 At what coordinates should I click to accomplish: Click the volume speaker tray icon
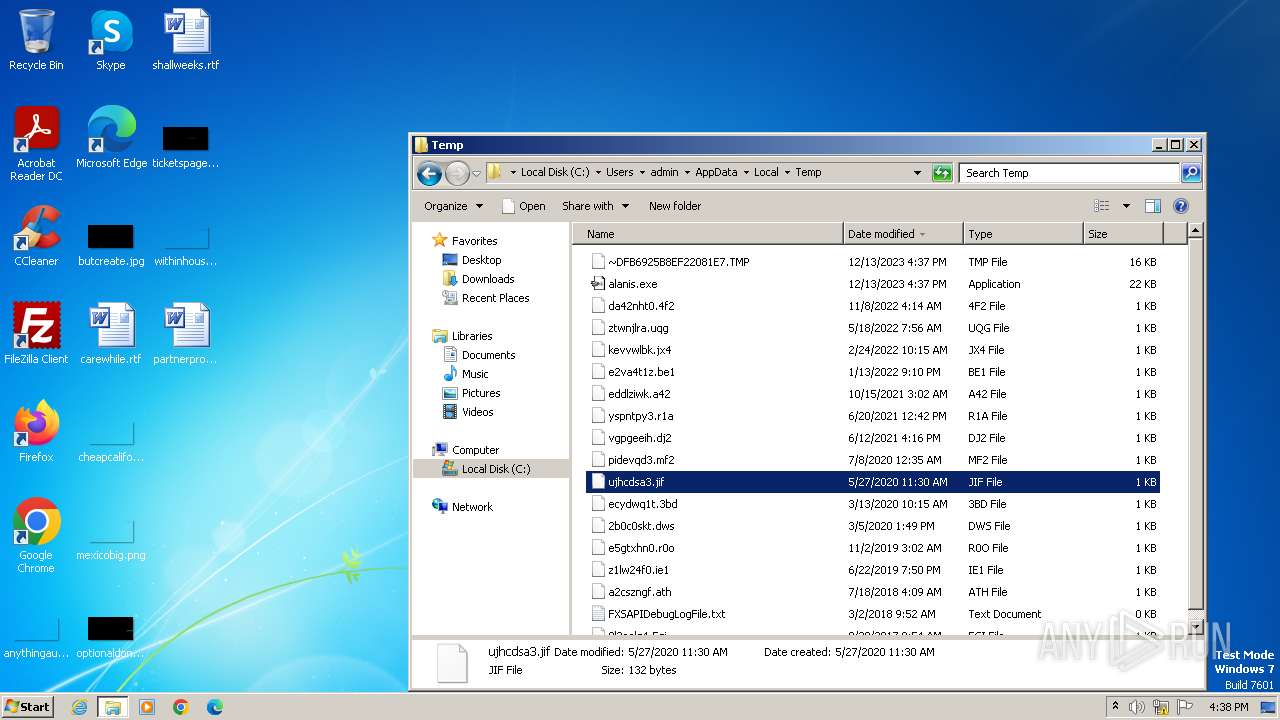pos(1136,707)
